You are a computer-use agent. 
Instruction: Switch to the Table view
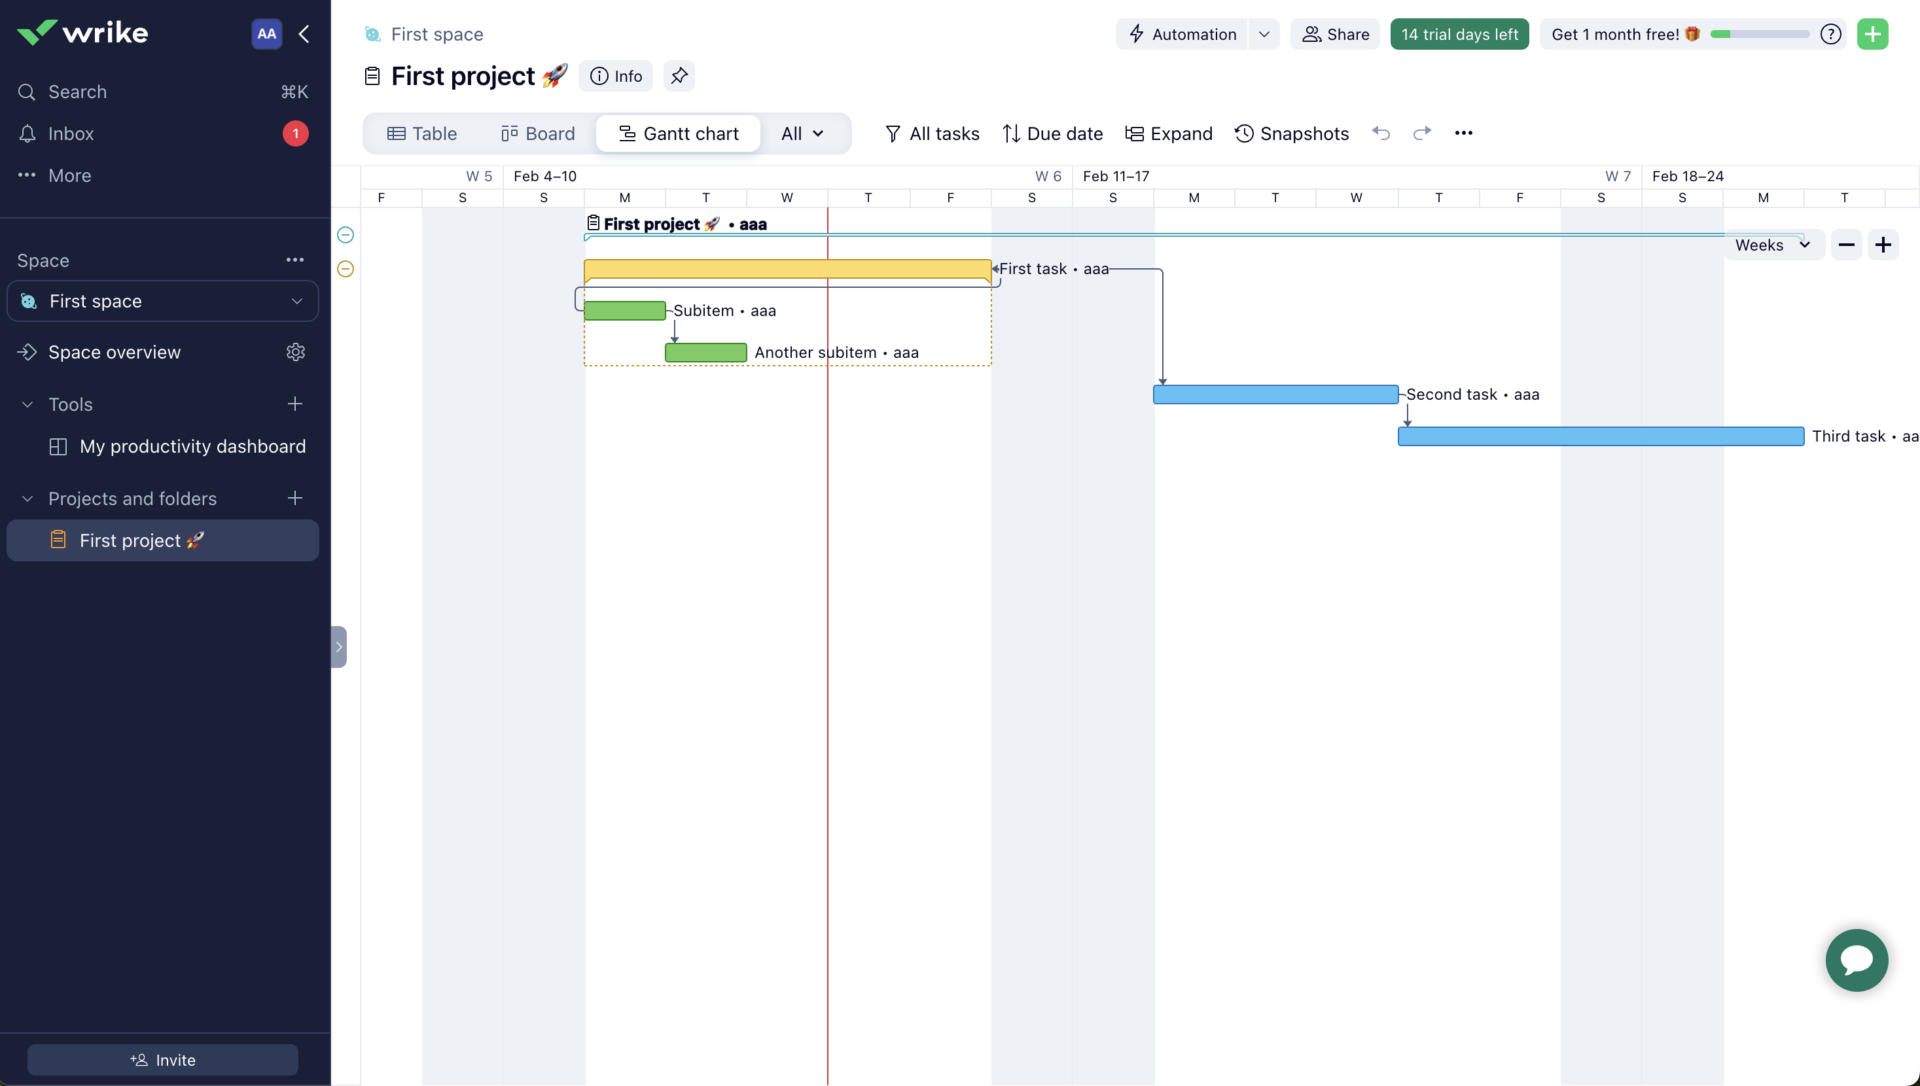[422, 133]
